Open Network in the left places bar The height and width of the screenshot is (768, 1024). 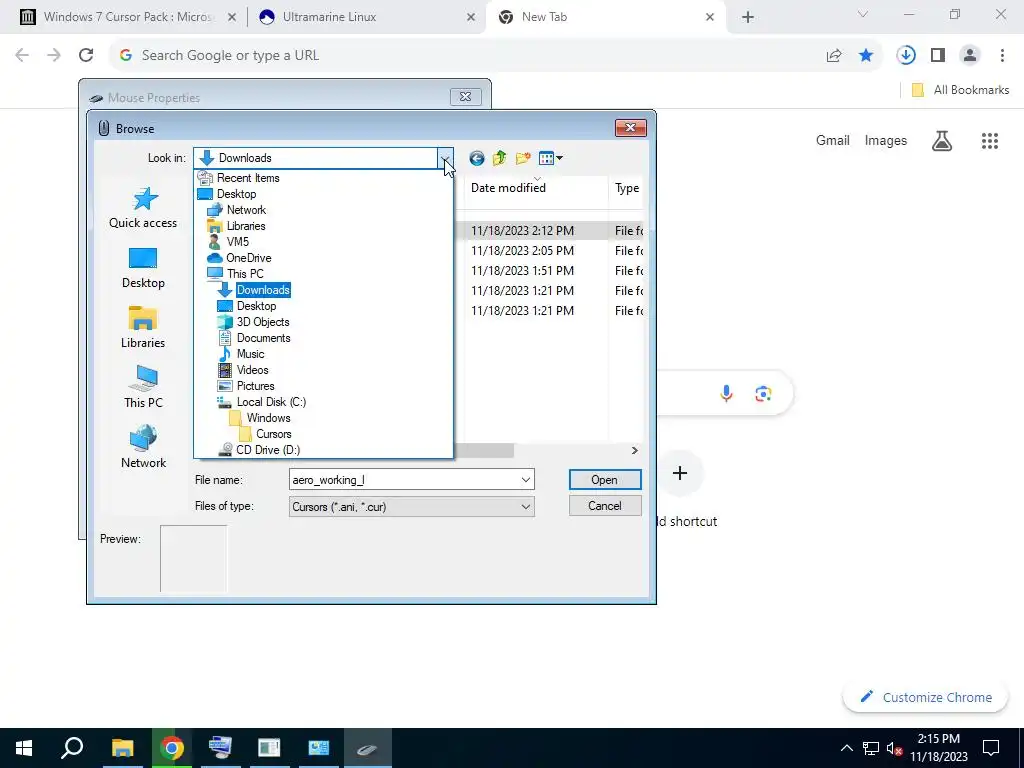[x=143, y=447]
